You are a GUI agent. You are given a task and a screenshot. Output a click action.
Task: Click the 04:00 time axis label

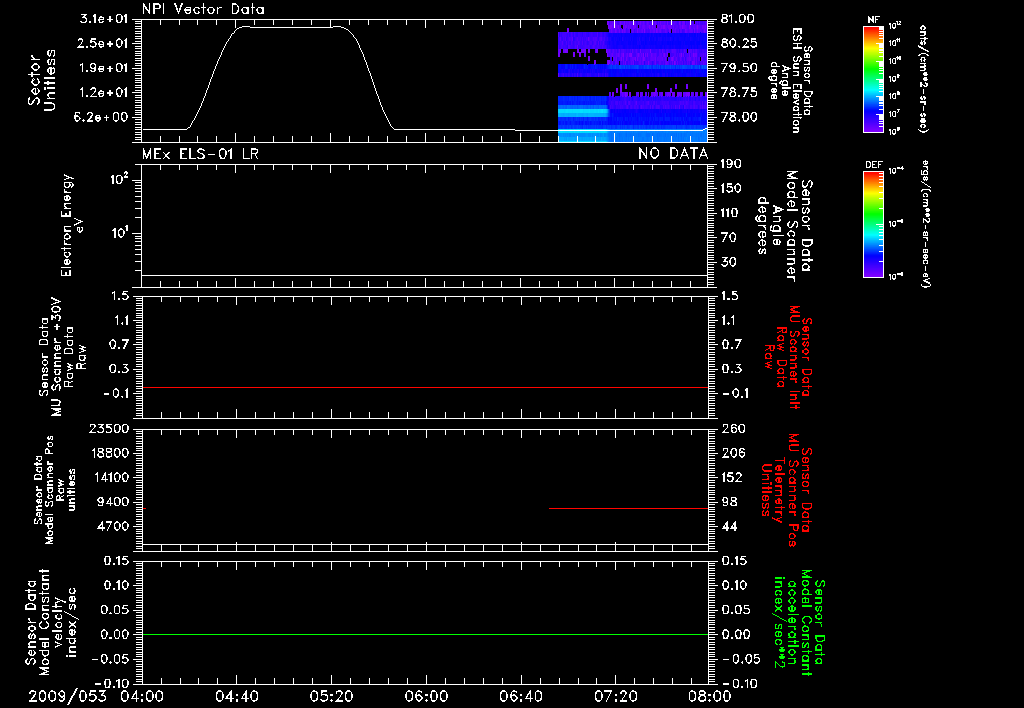coord(142,696)
